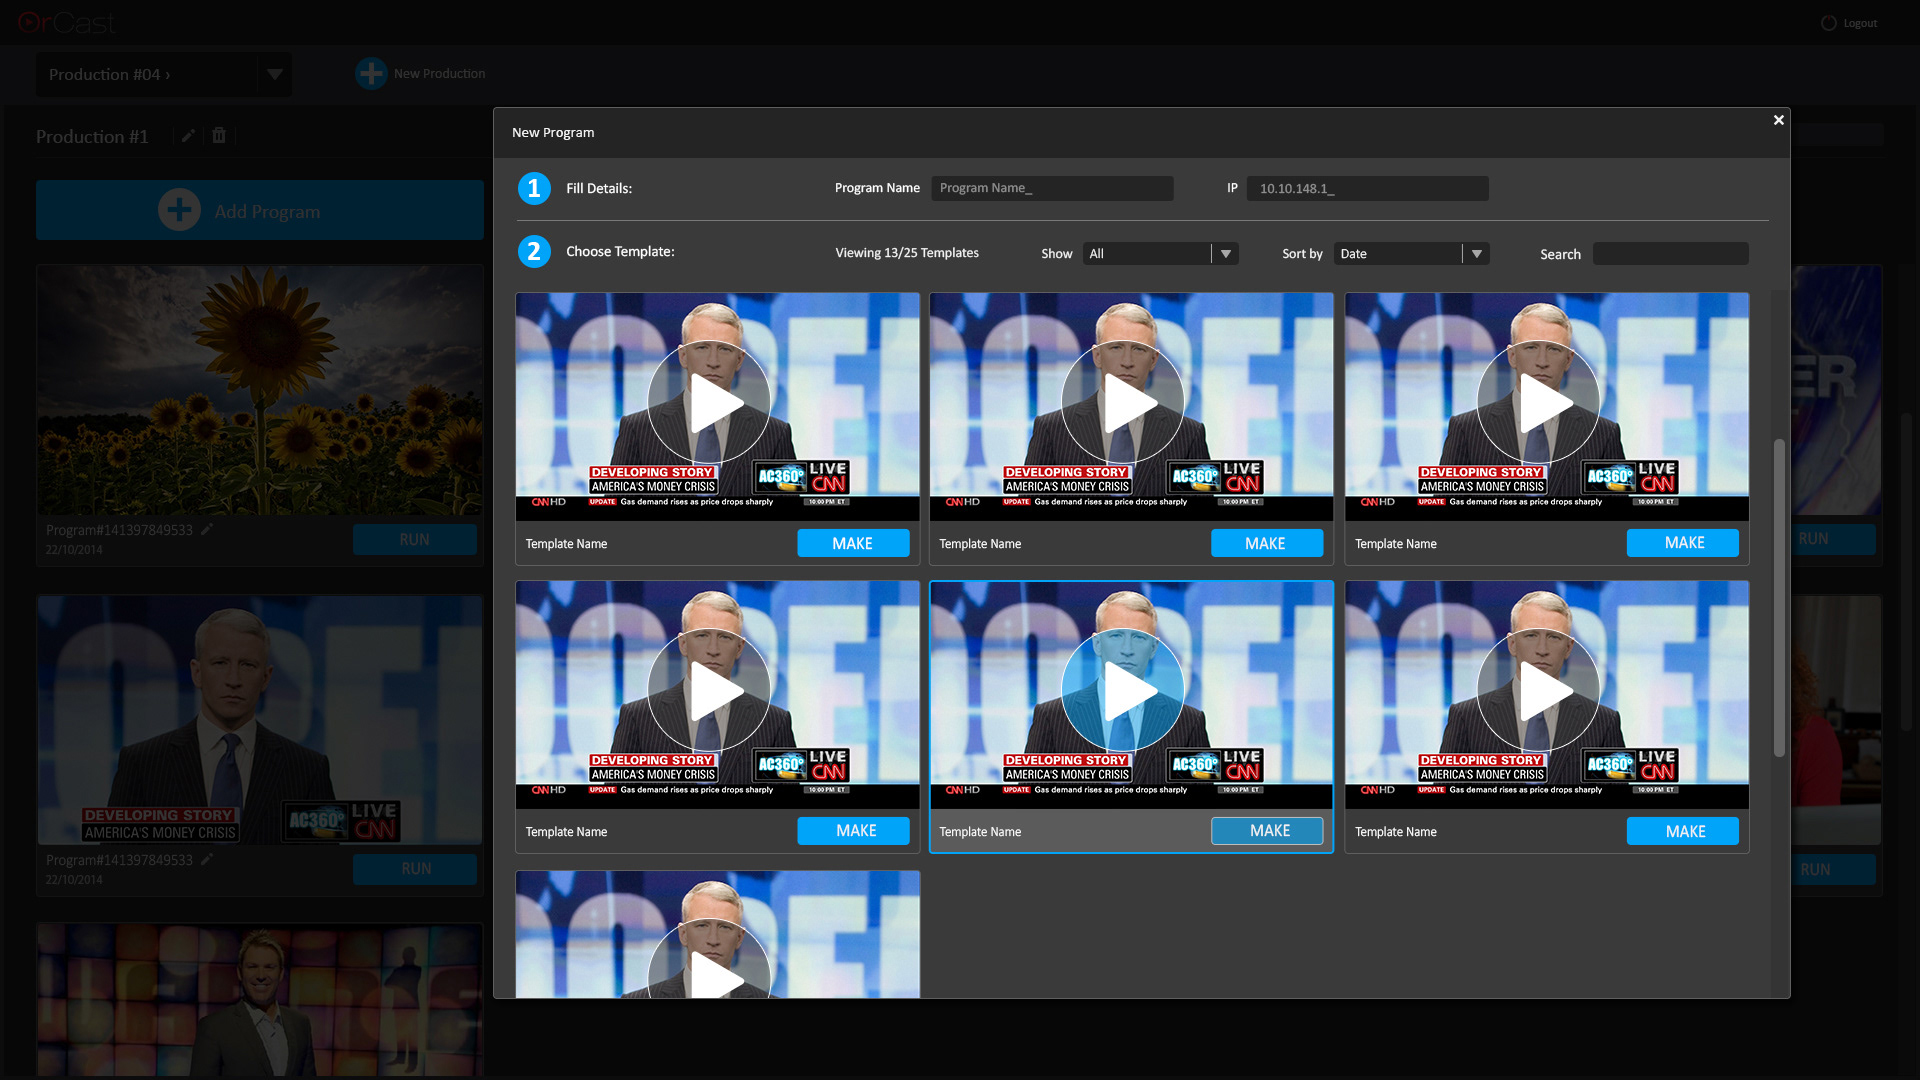Click MAKE on bottom-right template in second row
The width and height of the screenshot is (1920, 1080).
coord(1682,831)
